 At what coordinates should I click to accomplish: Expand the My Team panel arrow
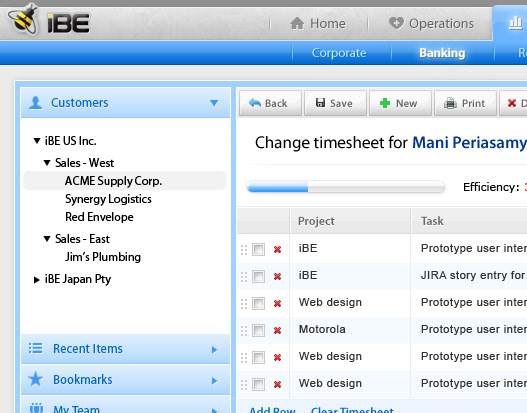[214, 410]
